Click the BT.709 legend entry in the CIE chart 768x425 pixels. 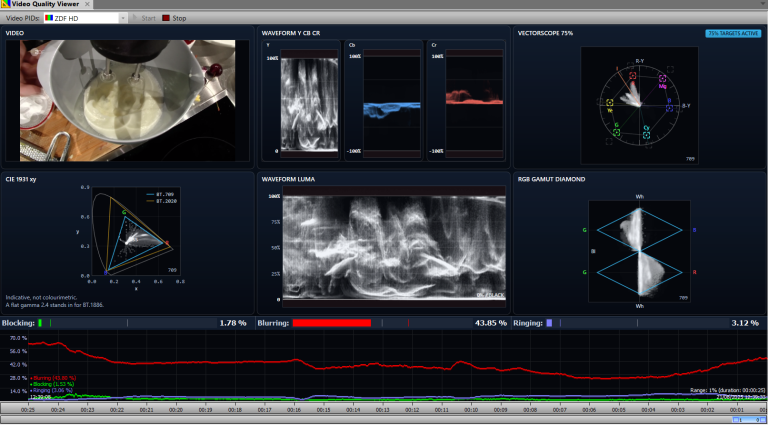(x=159, y=194)
